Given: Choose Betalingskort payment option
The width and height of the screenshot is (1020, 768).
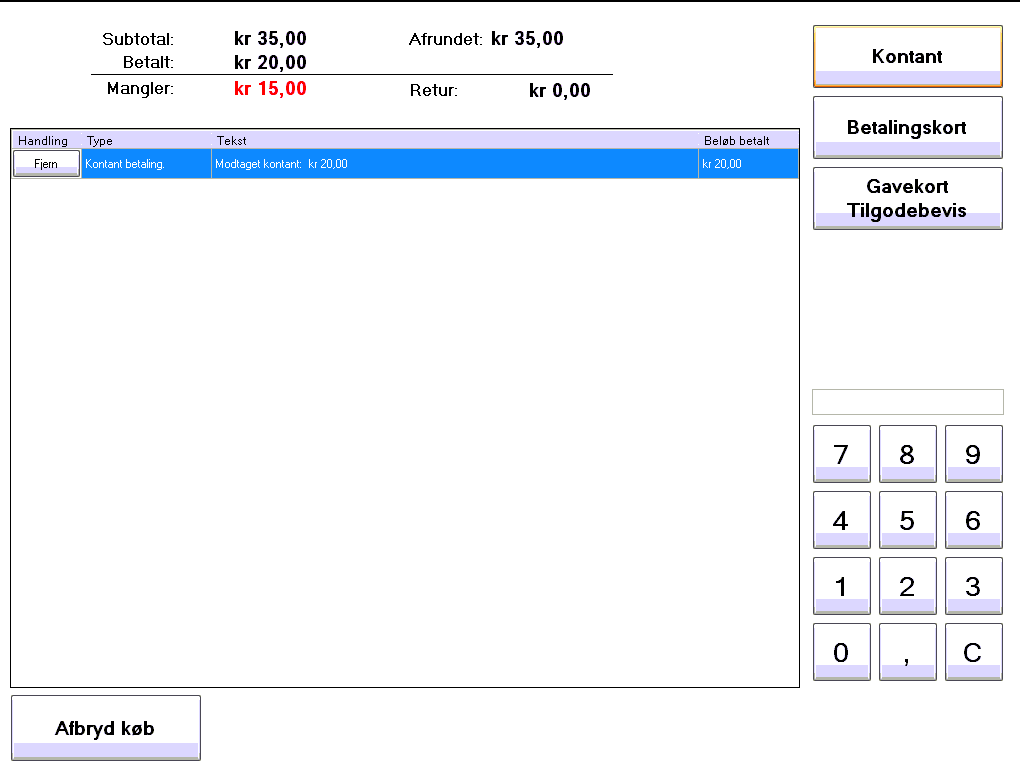Looking at the screenshot, I should coord(907,128).
